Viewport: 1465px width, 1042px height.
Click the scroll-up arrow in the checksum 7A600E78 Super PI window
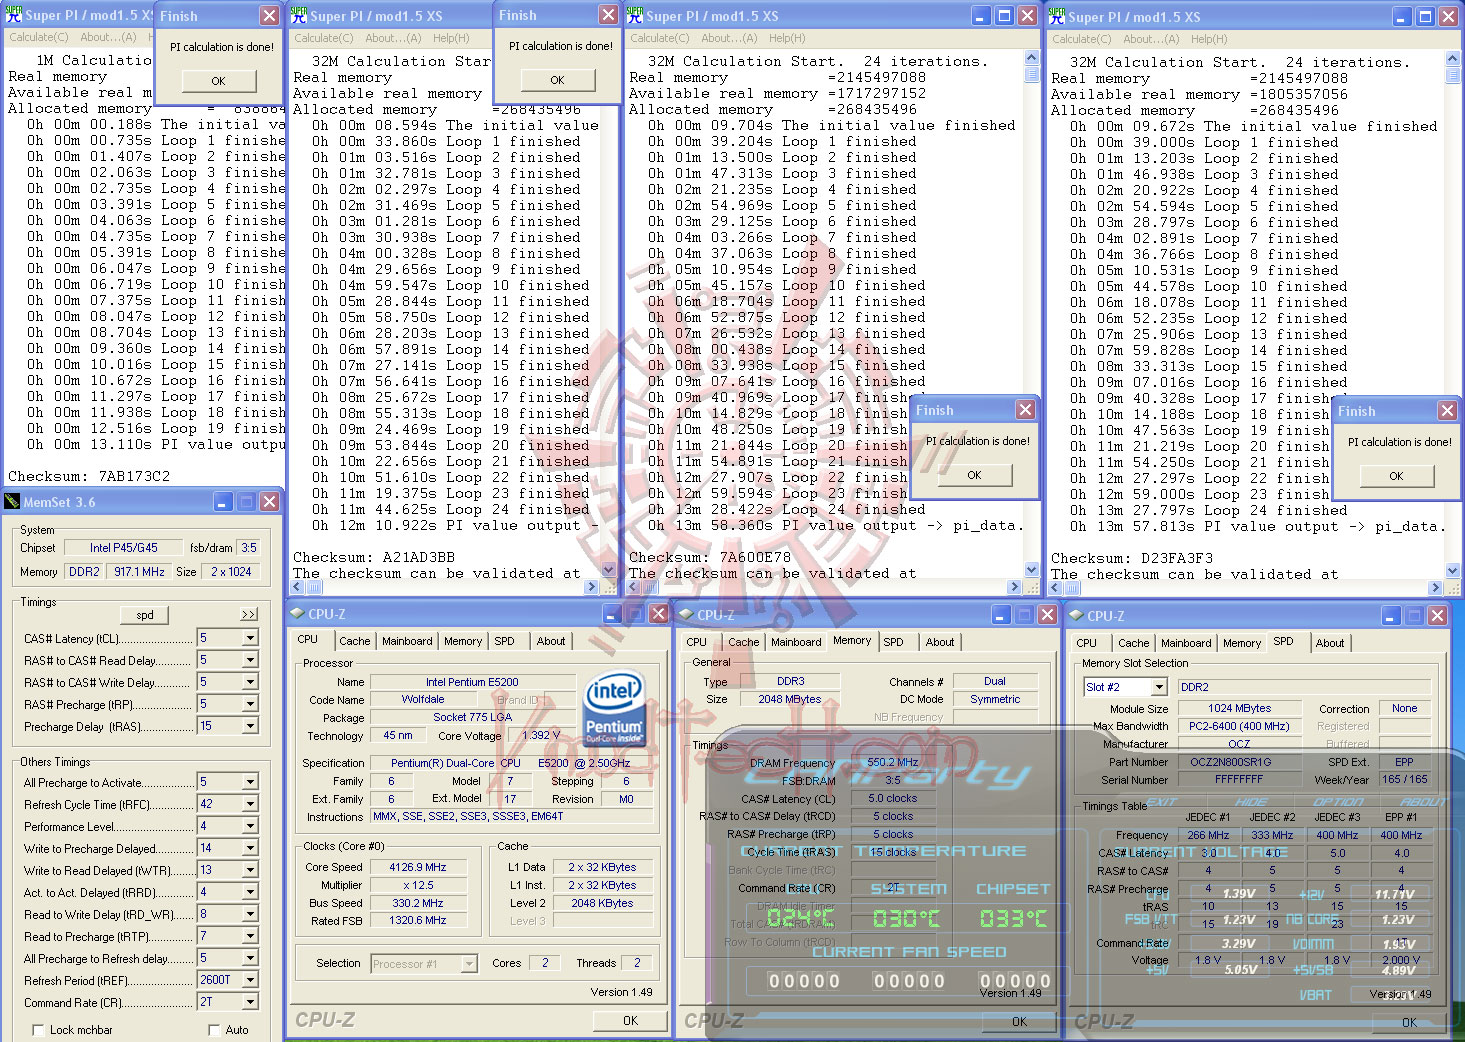click(1032, 59)
